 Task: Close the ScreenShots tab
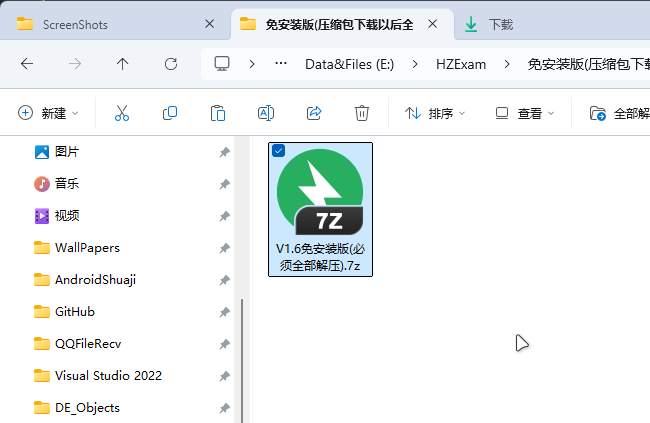210,24
